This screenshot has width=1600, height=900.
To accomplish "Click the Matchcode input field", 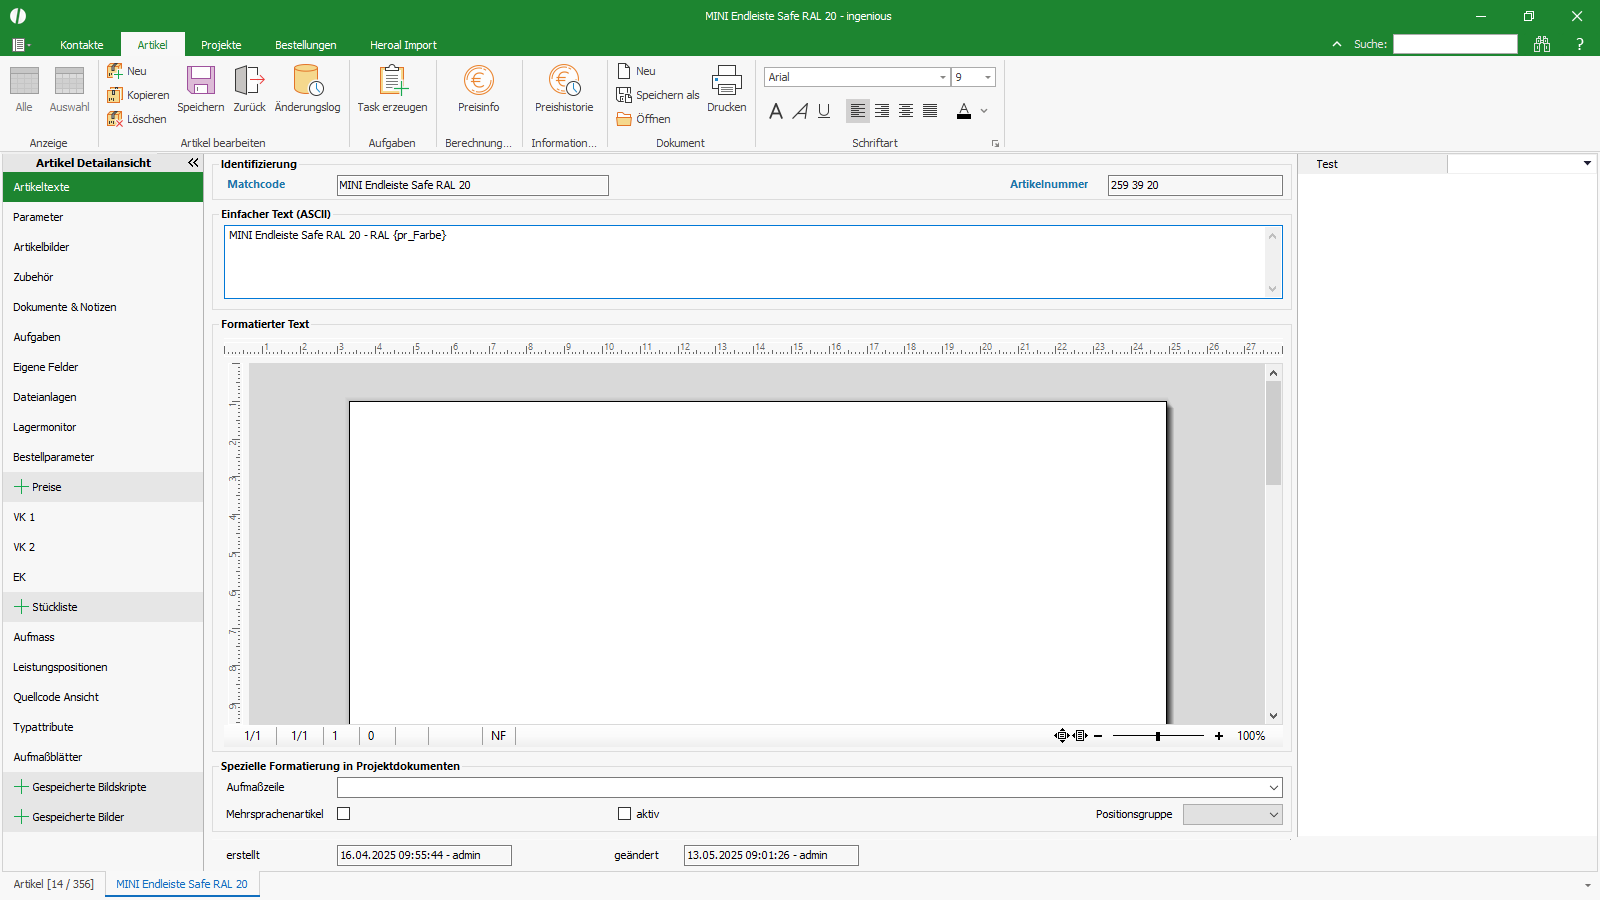I will [472, 185].
